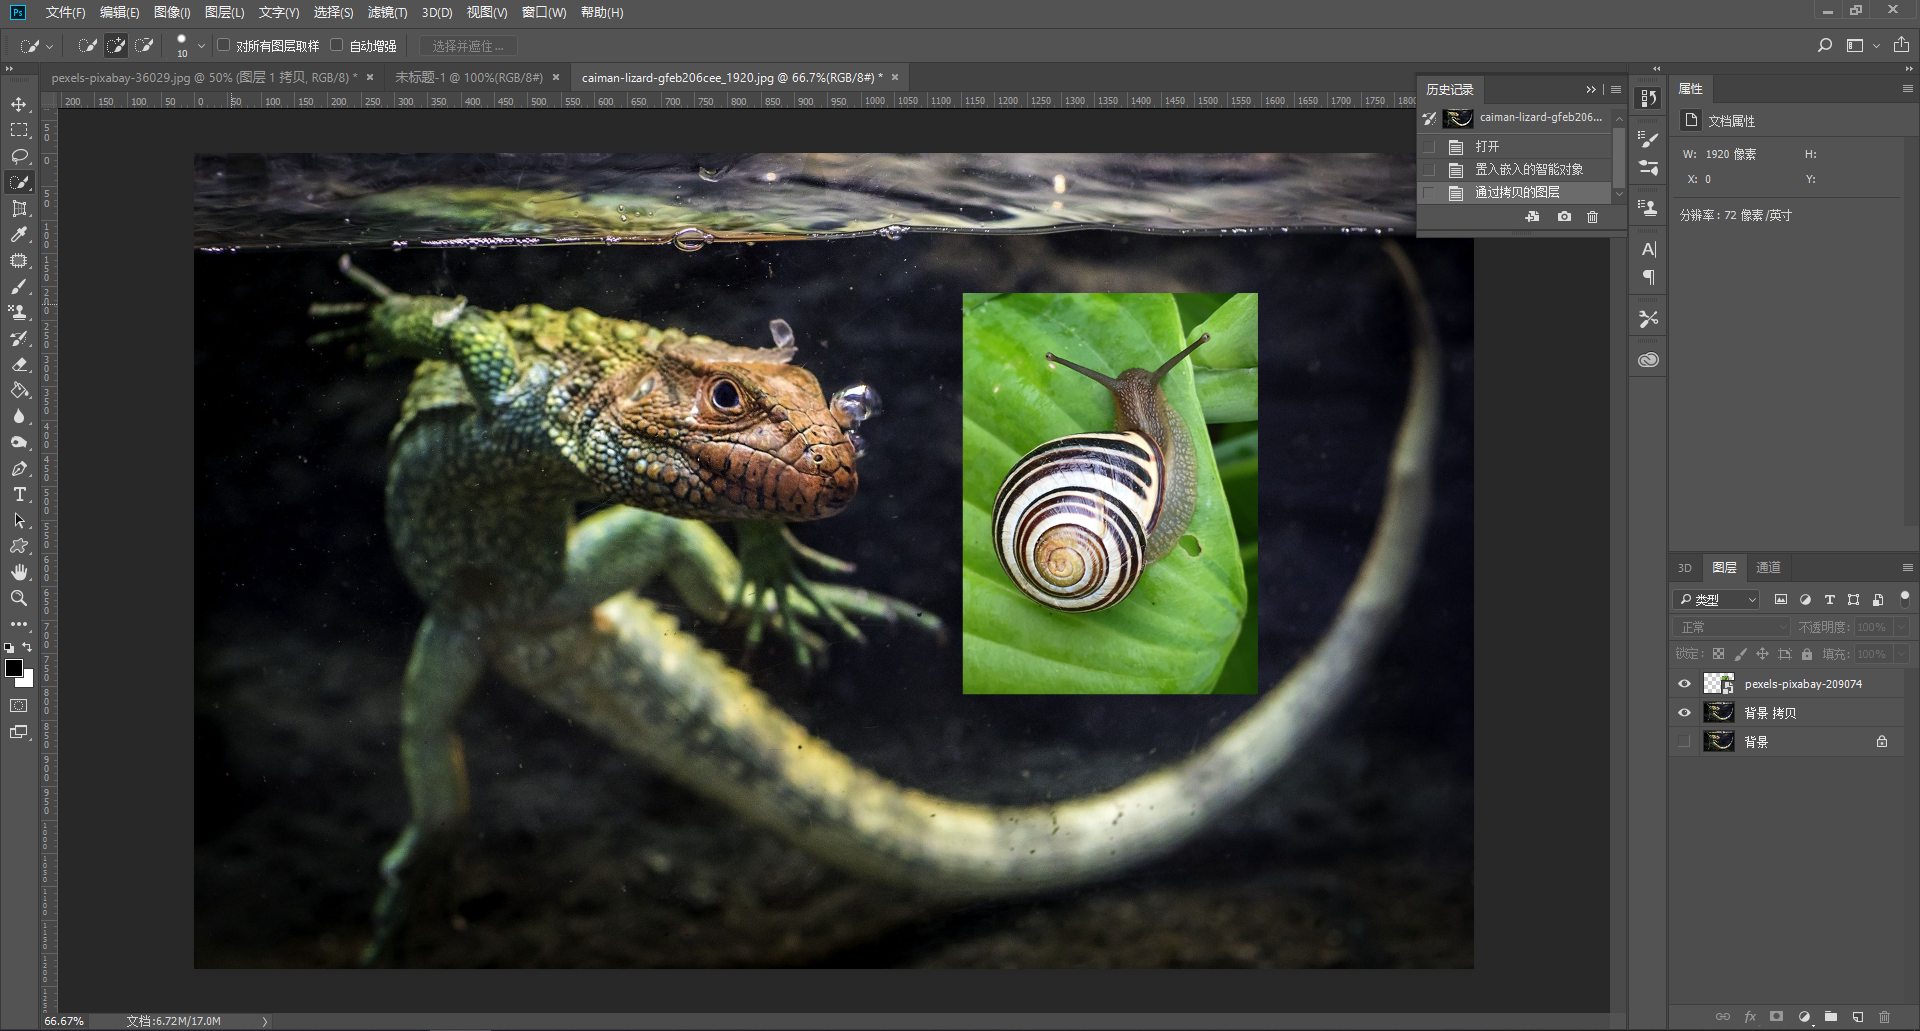Screen dimensions: 1920x1031
Task: Select the History Brush tool in toolbar
Action: tap(19, 338)
